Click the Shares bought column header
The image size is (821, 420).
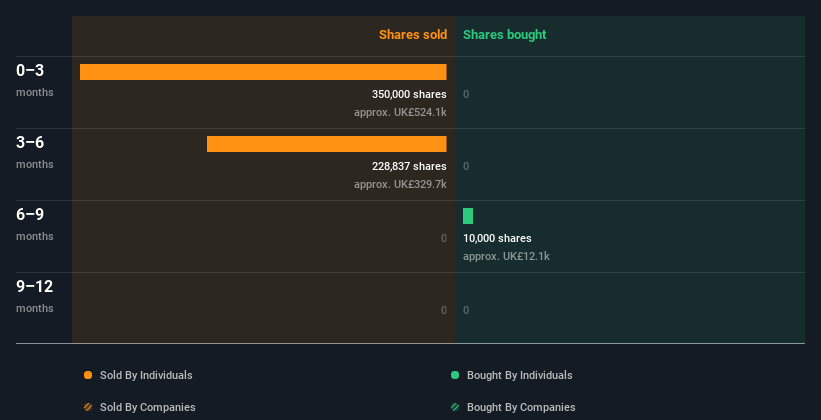505,35
